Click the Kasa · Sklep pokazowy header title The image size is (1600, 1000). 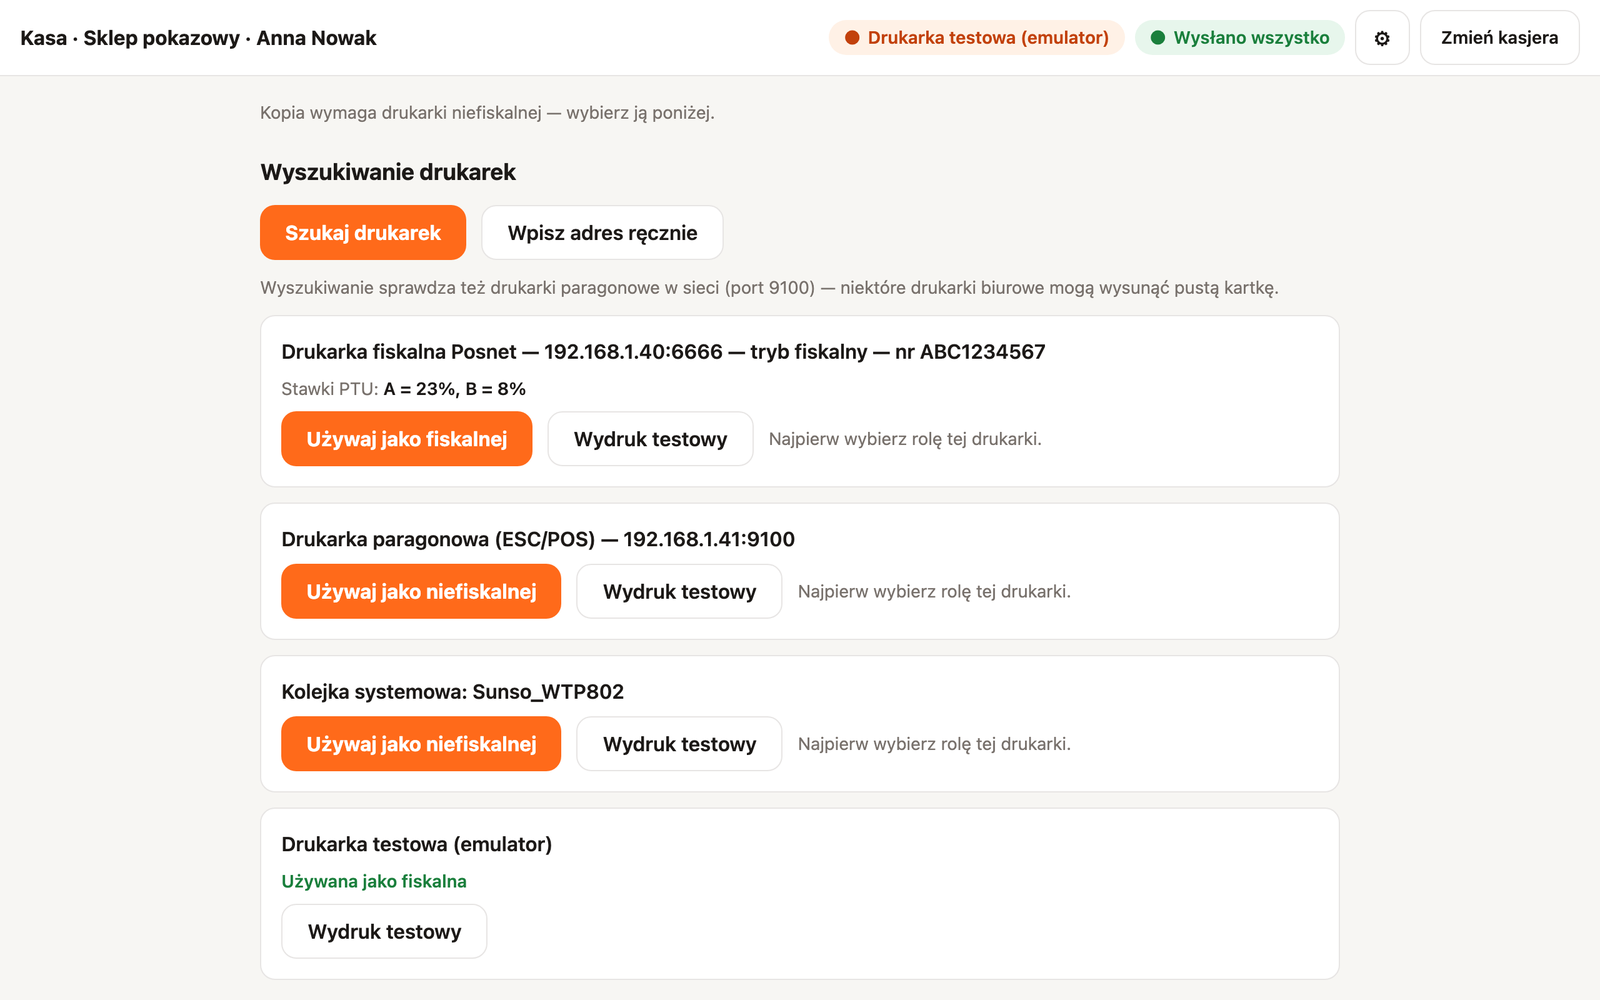tap(198, 38)
